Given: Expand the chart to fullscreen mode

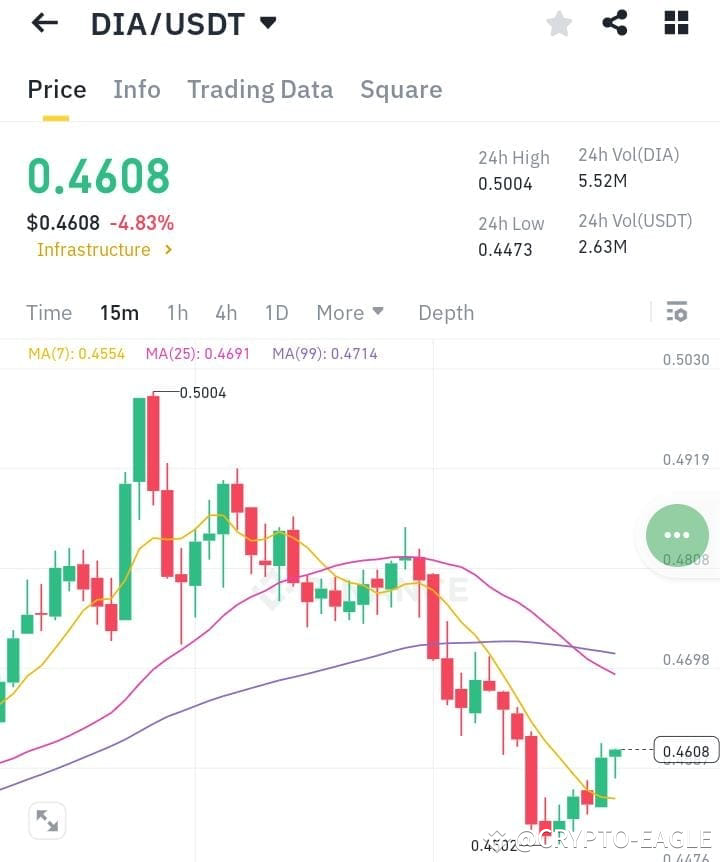Looking at the screenshot, I should (x=47, y=820).
